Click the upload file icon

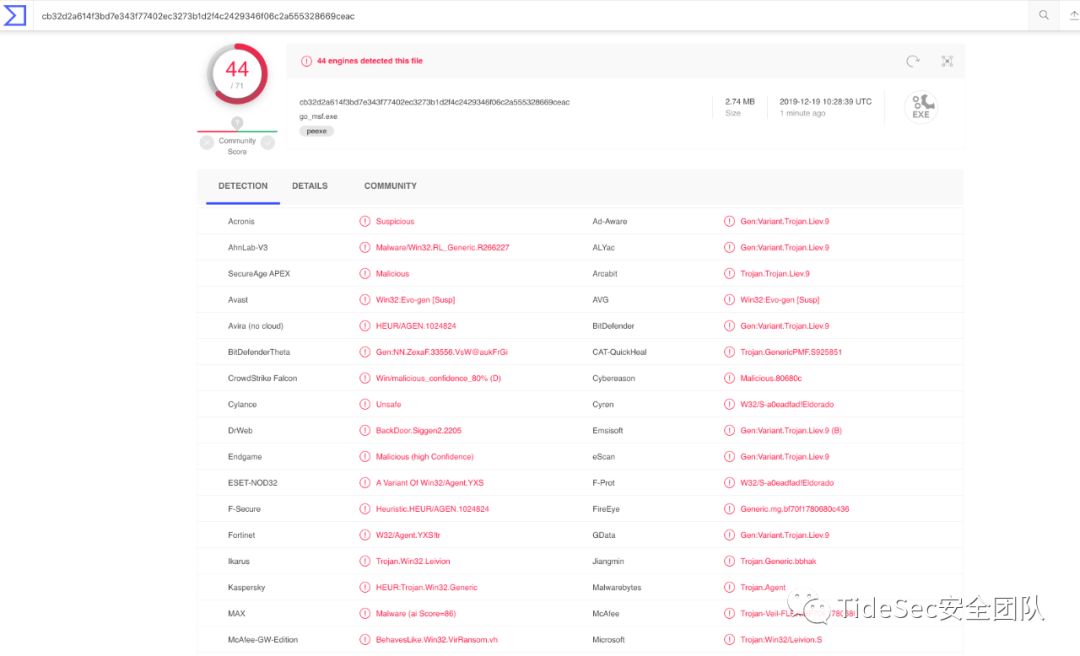point(1073,15)
